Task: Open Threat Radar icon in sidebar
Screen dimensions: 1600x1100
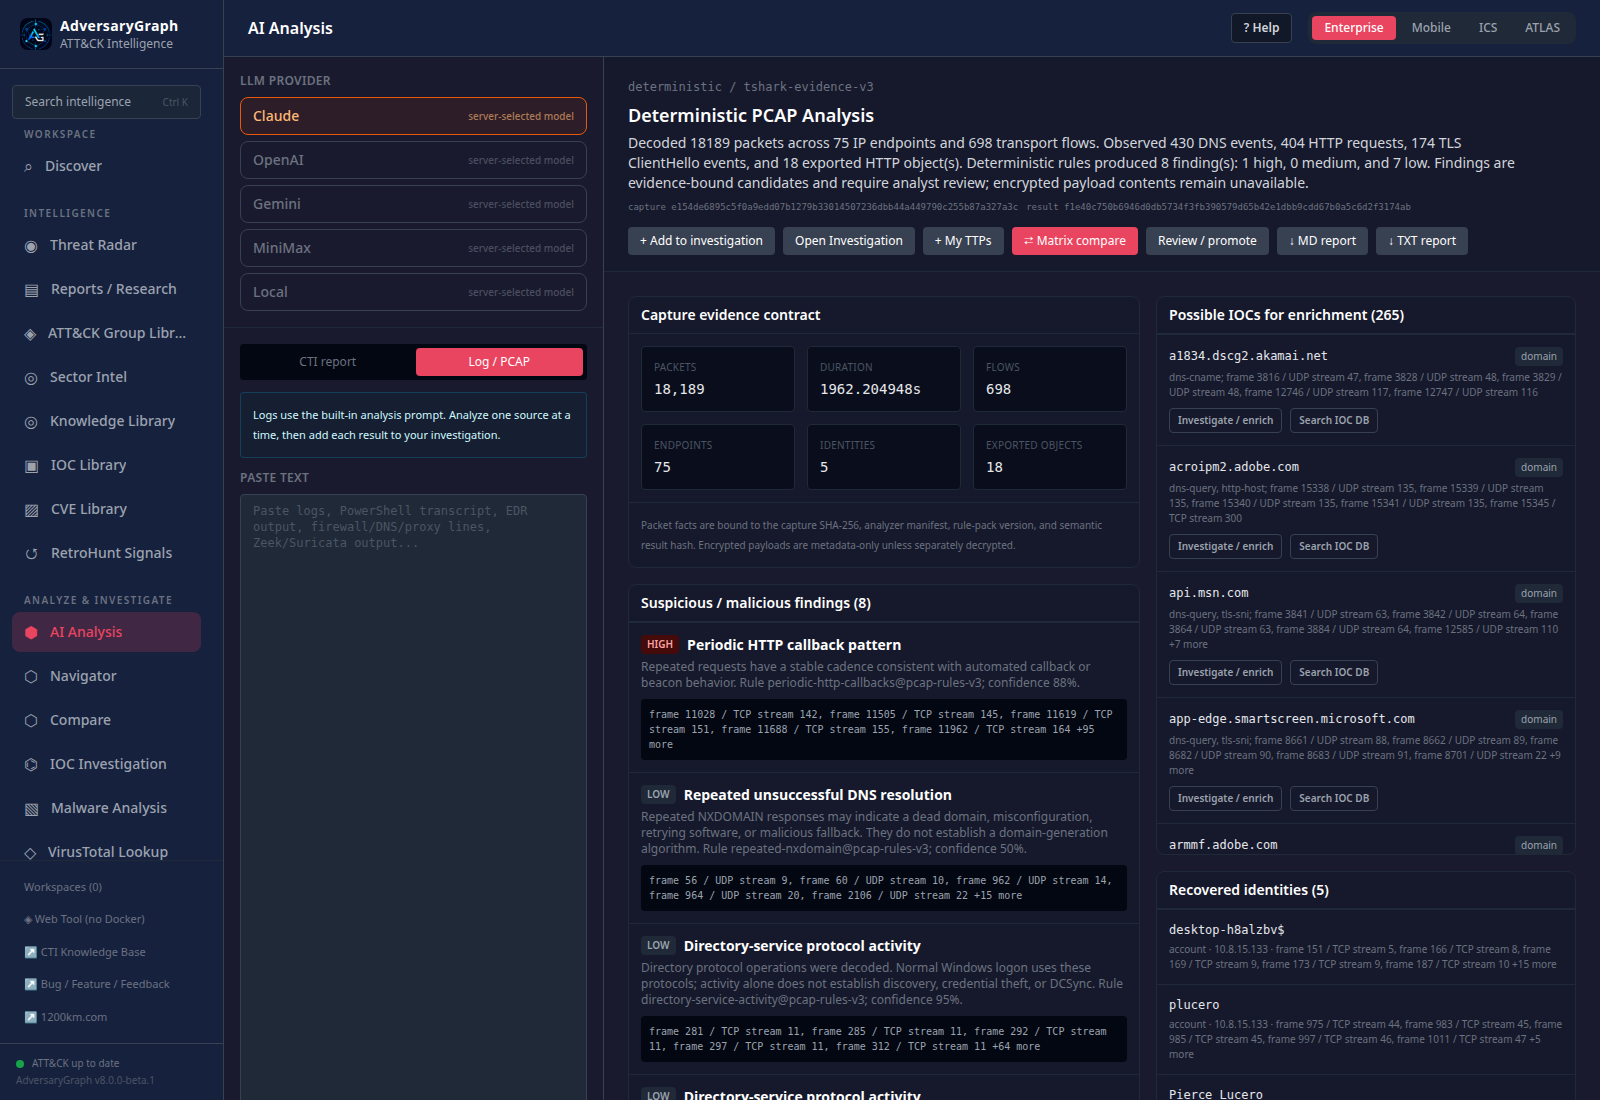Action: (x=31, y=246)
